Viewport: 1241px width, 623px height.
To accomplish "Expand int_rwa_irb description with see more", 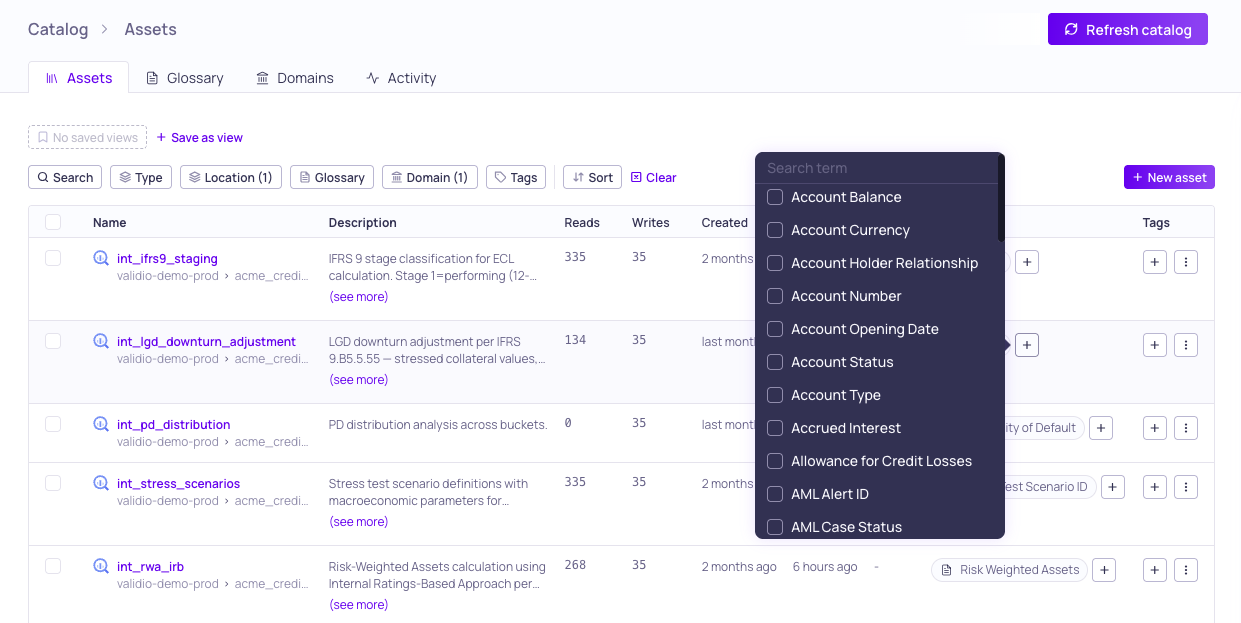I will click(x=358, y=604).
